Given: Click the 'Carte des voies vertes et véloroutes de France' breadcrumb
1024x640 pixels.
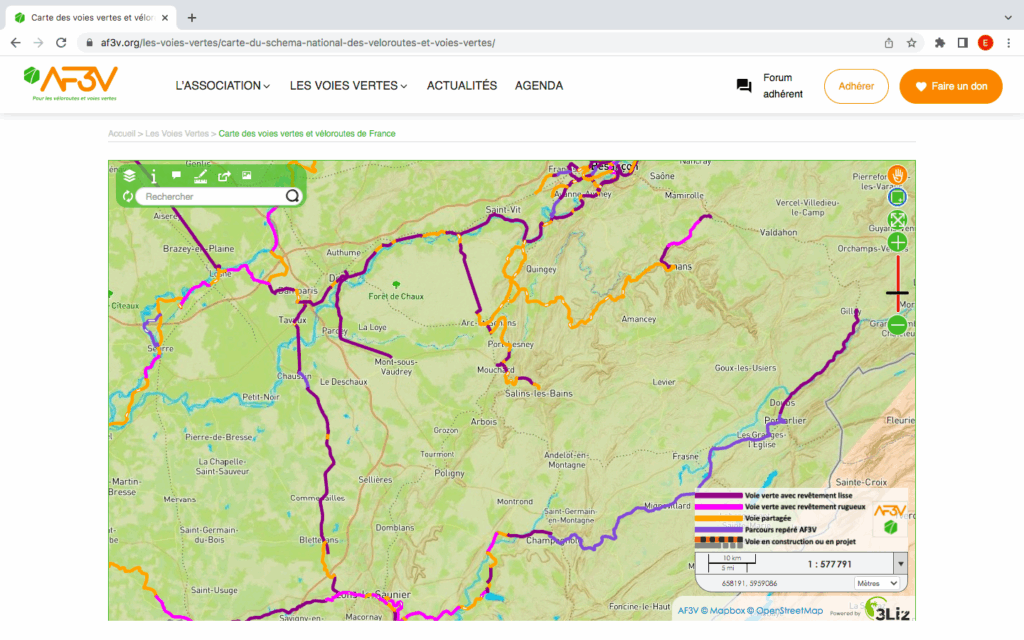Looking at the screenshot, I should pyautogui.click(x=307, y=133).
